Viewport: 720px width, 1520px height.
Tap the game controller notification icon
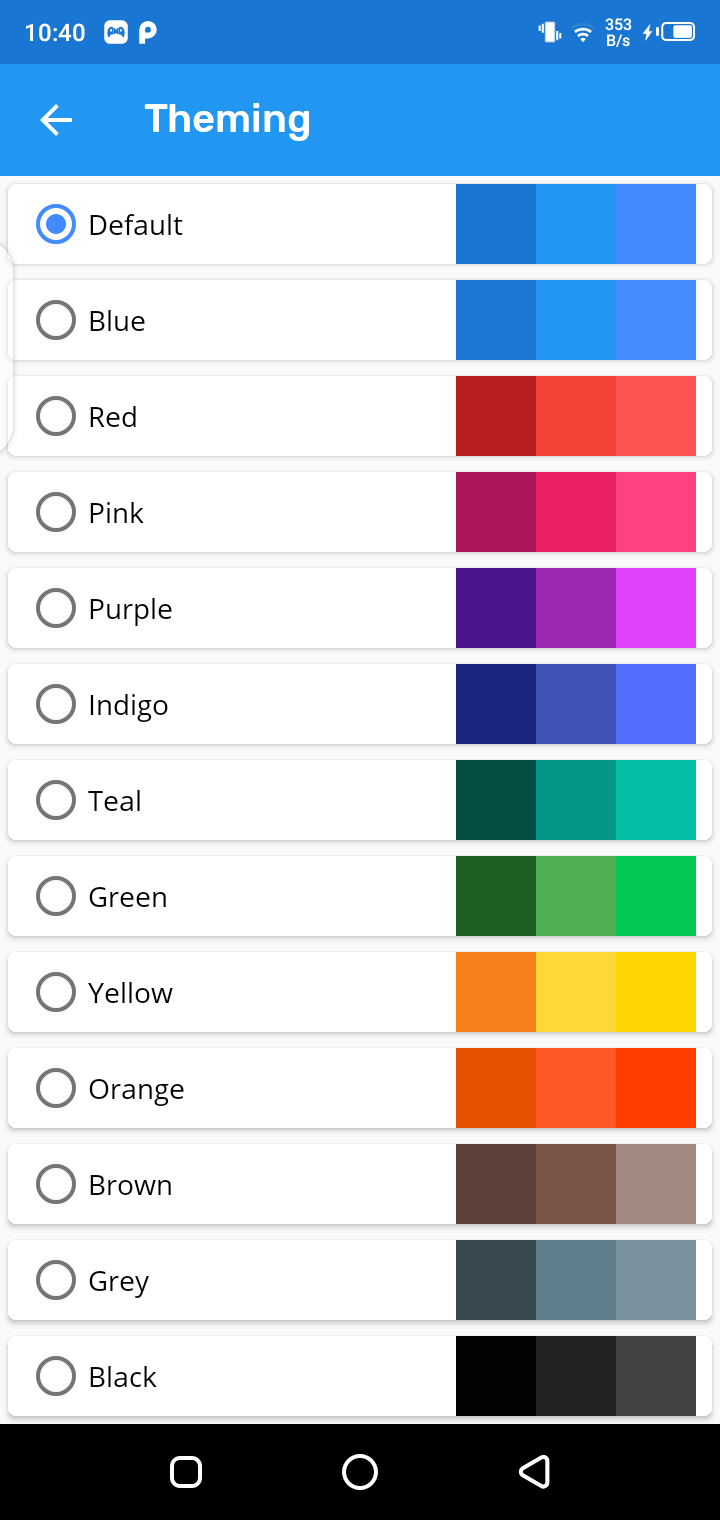116,33
